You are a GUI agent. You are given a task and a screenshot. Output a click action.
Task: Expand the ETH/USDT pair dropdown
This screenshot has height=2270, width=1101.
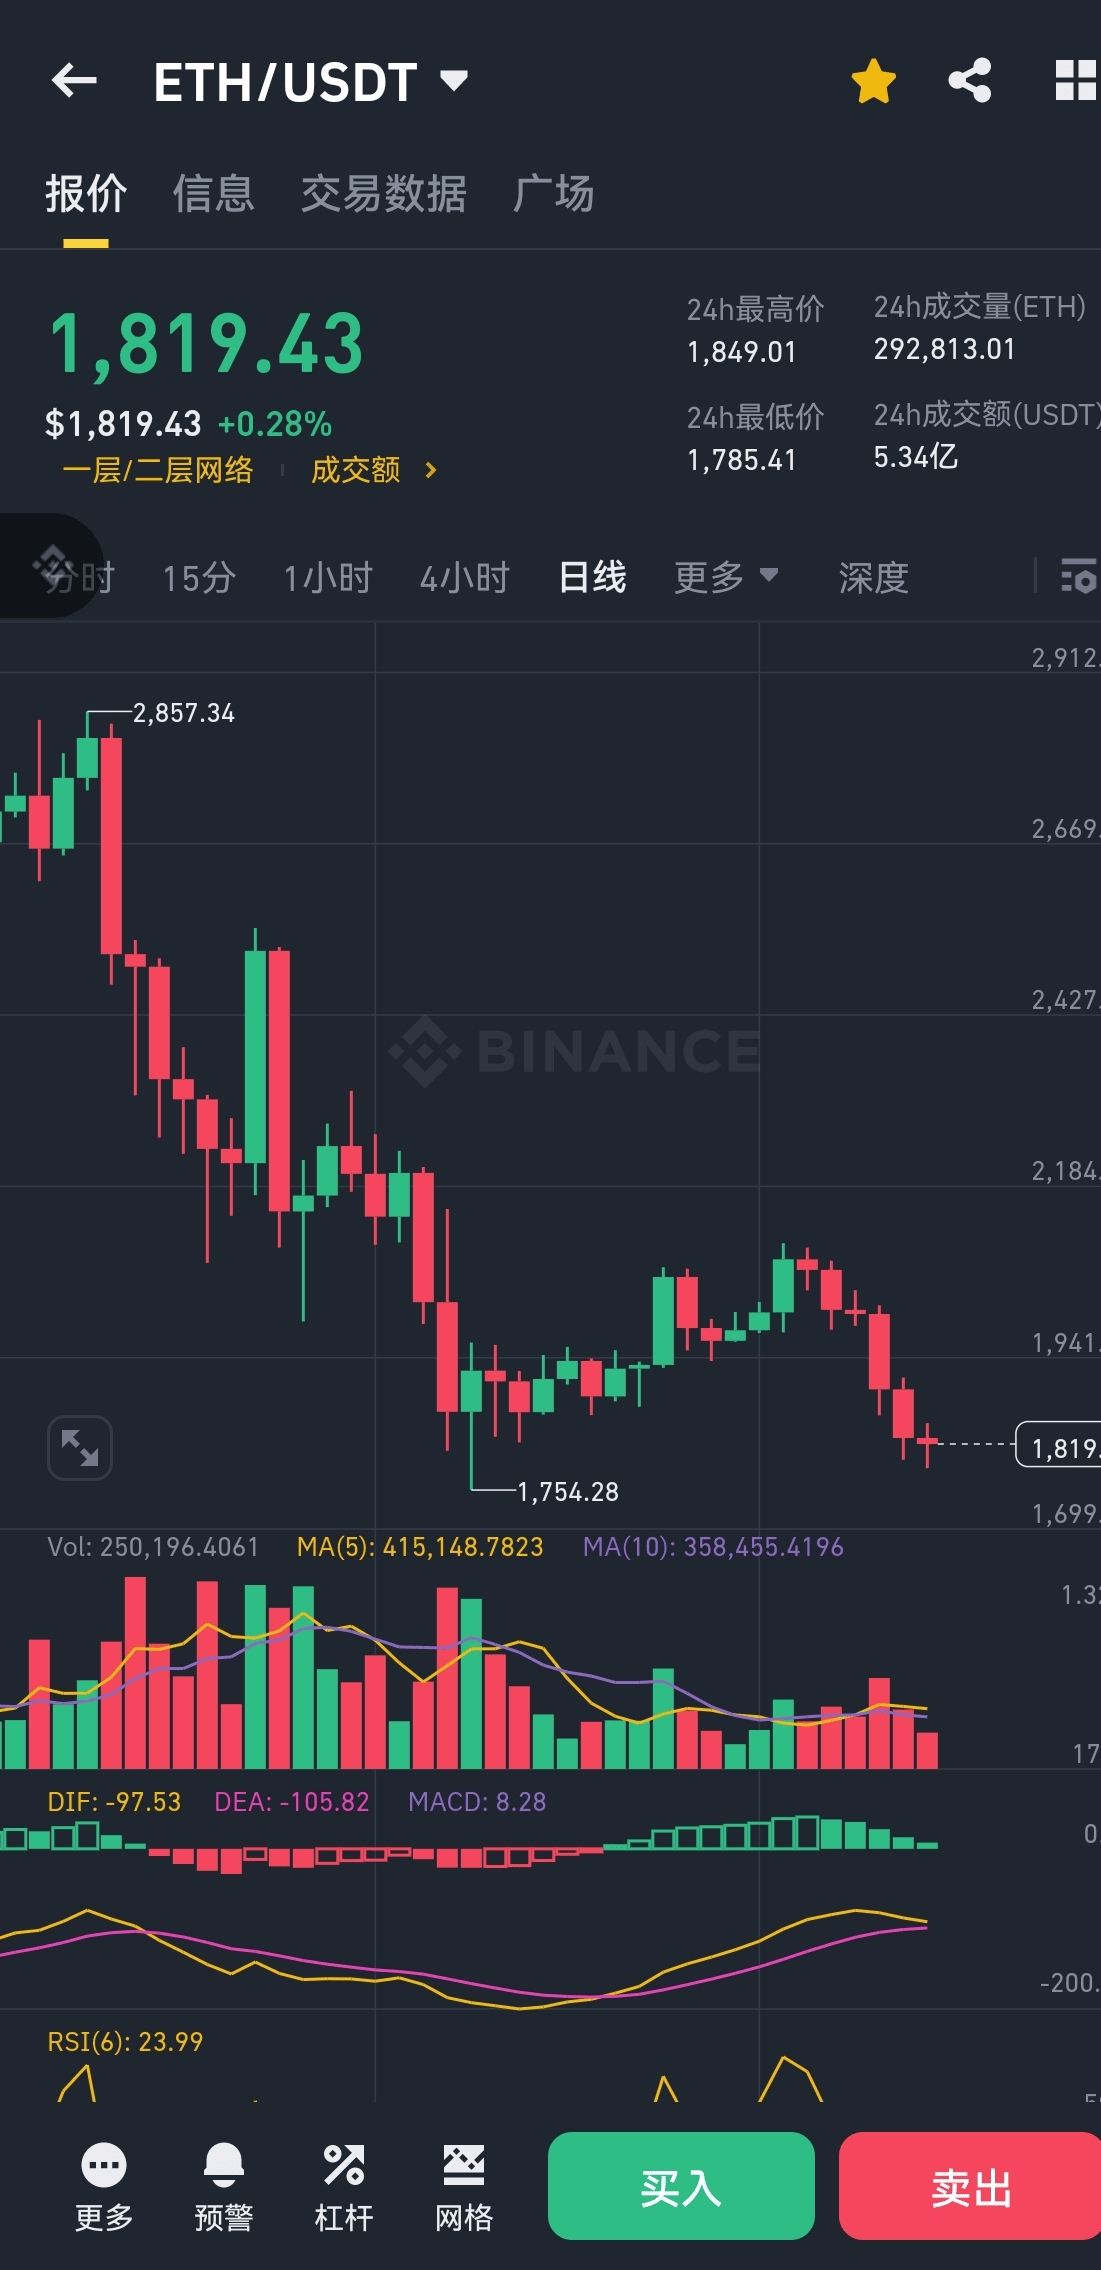pos(455,81)
